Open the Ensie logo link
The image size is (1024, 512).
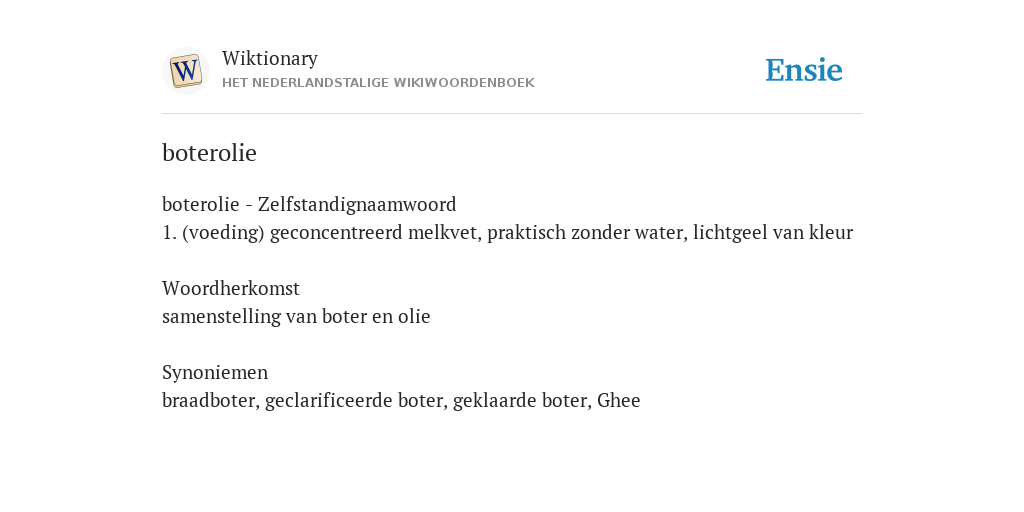tap(803, 70)
